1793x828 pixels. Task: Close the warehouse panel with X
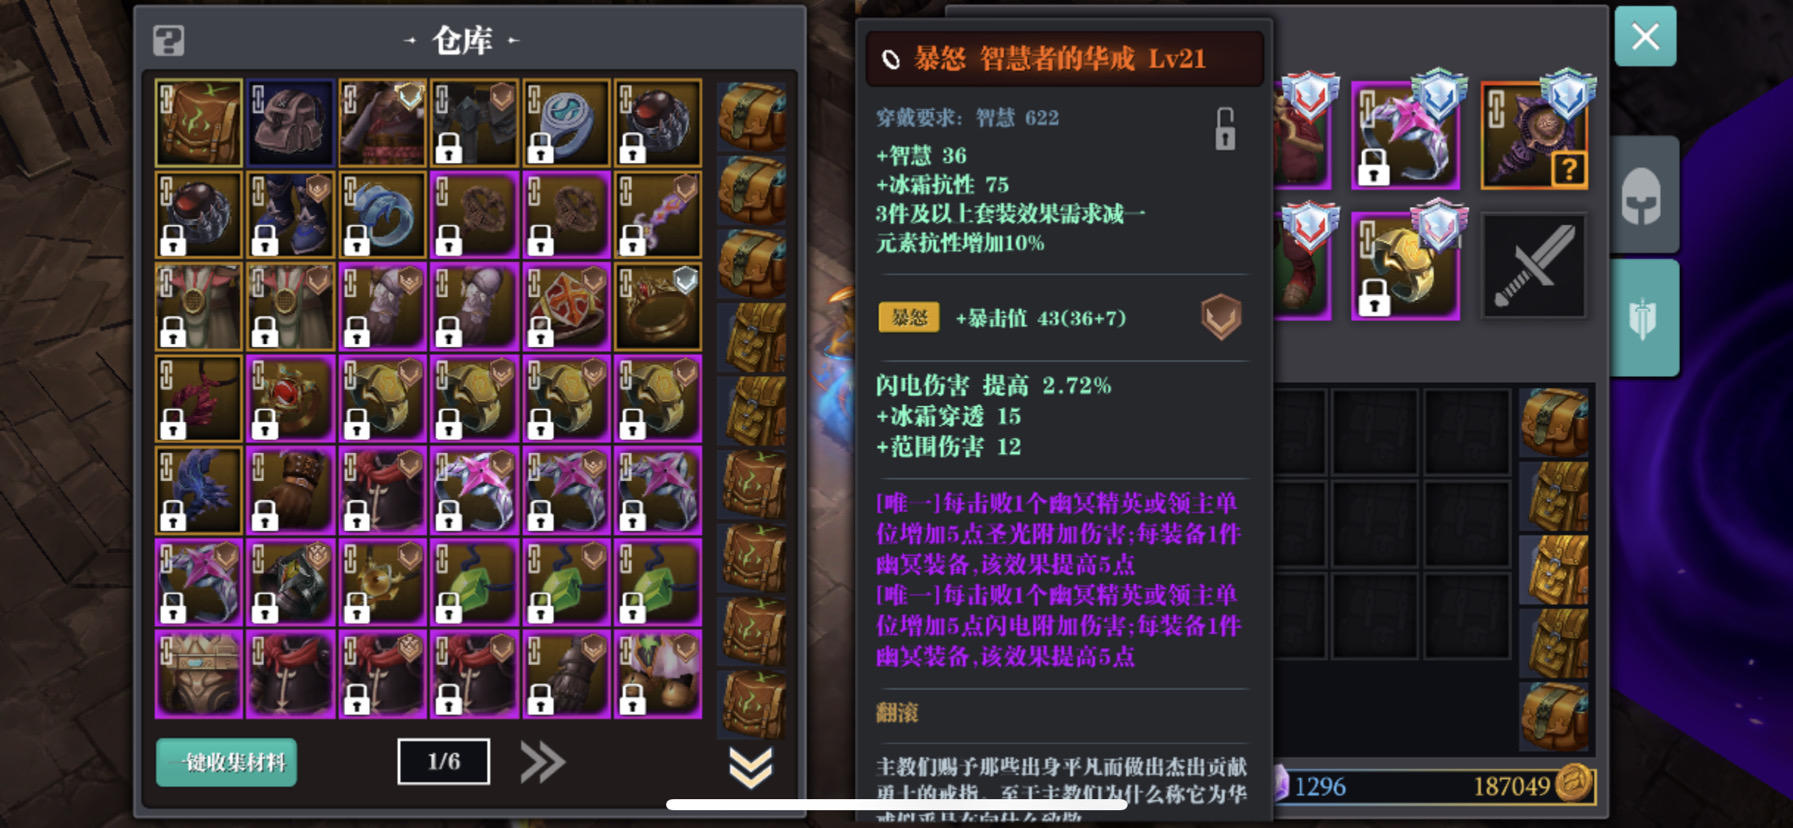click(1645, 37)
